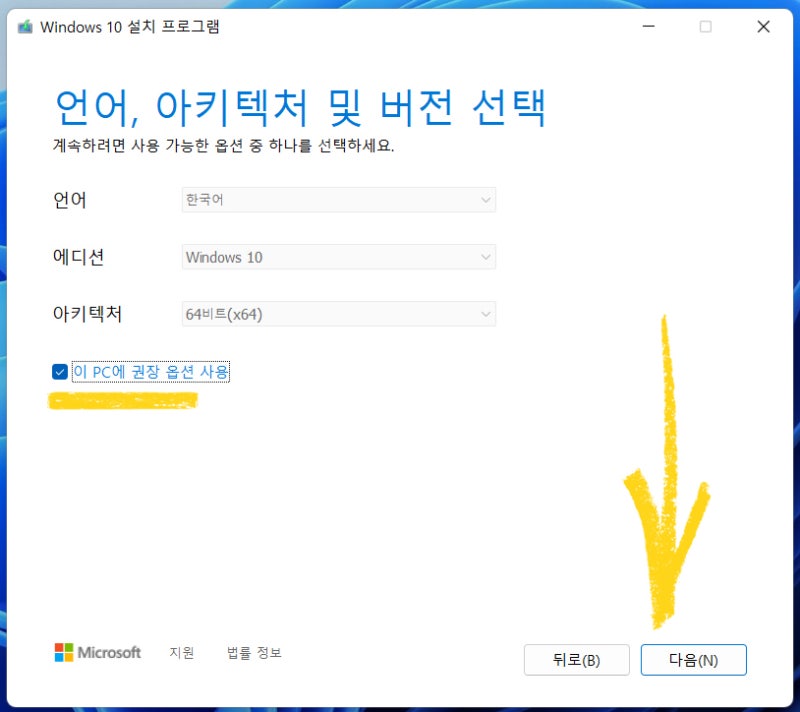The width and height of the screenshot is (800, 712).
Task: Open the 에디션 dropdown showing Windows 10
Action: pyautogui.click(x=339, y=257)
